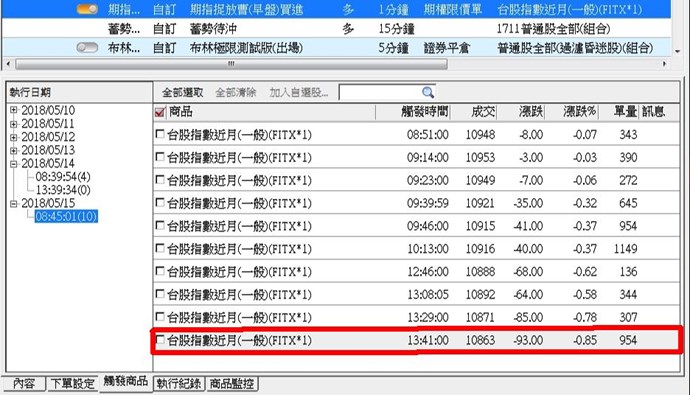This screenshot has width=690, height=395.
Task: Click the trigger time 12:46:00
Action: tap(428, 272)
